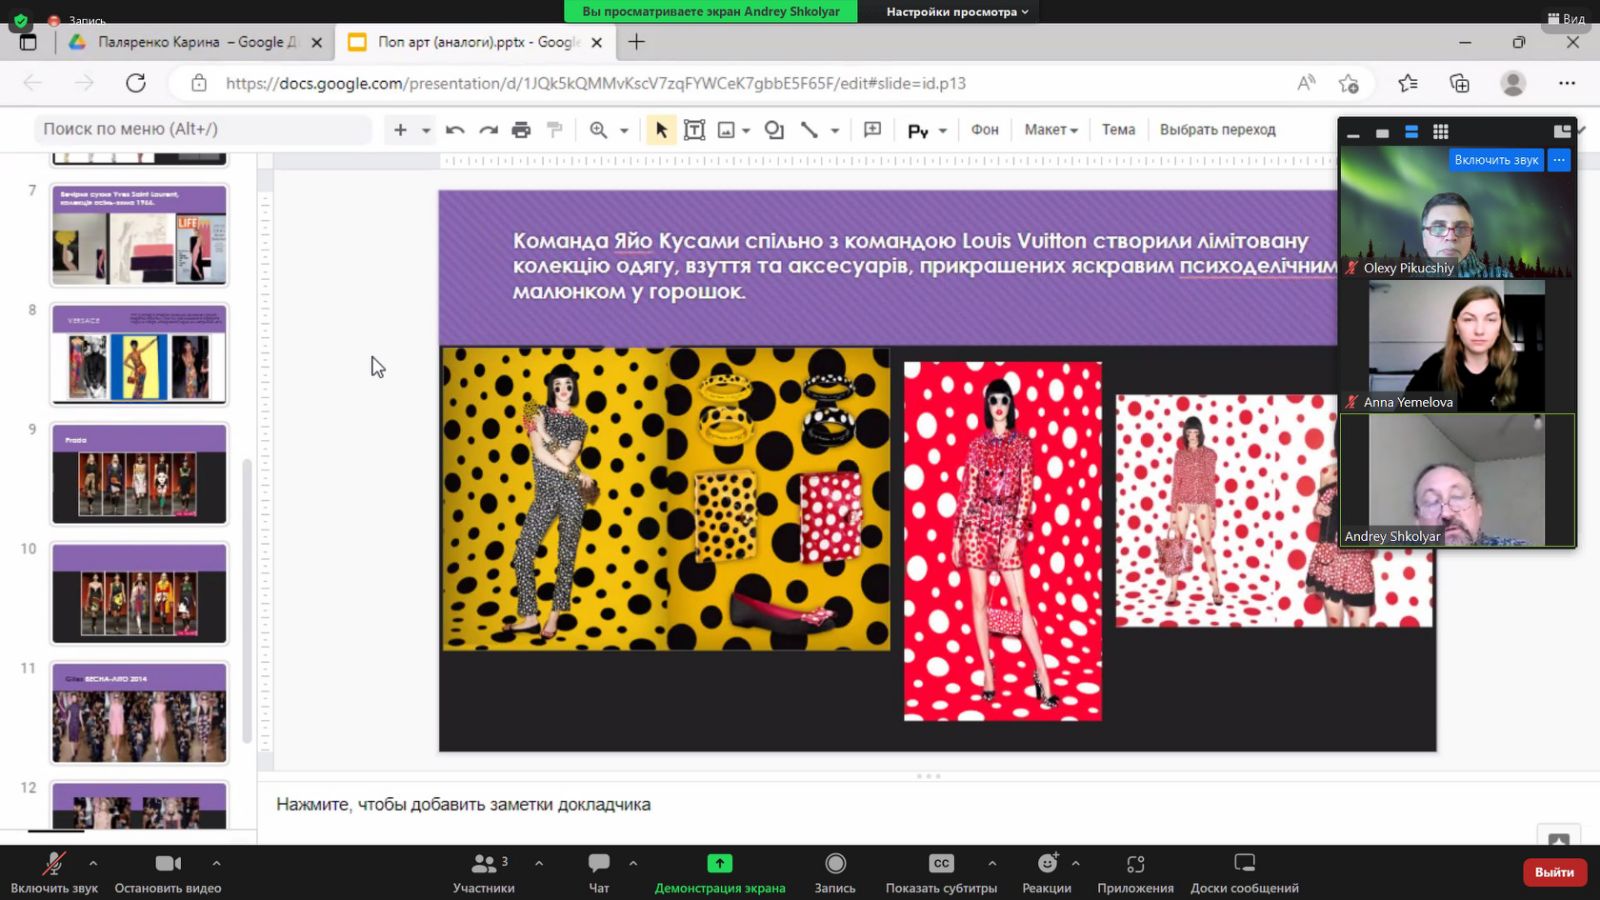1600x900 pixels.
Task: Switch to the Паляренко Карина browser tab
Action: [196, 42]
